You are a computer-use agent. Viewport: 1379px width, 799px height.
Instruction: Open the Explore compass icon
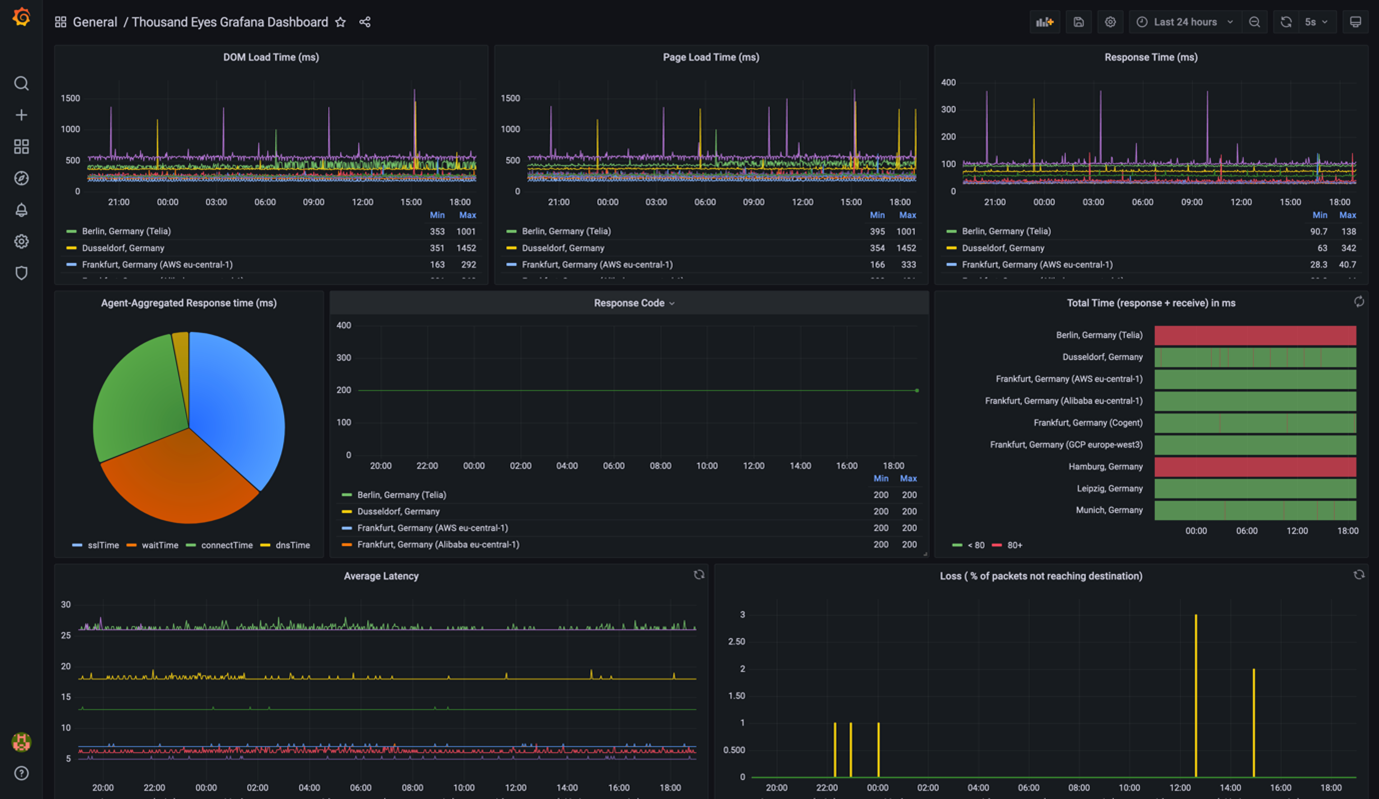coord(21,178)
